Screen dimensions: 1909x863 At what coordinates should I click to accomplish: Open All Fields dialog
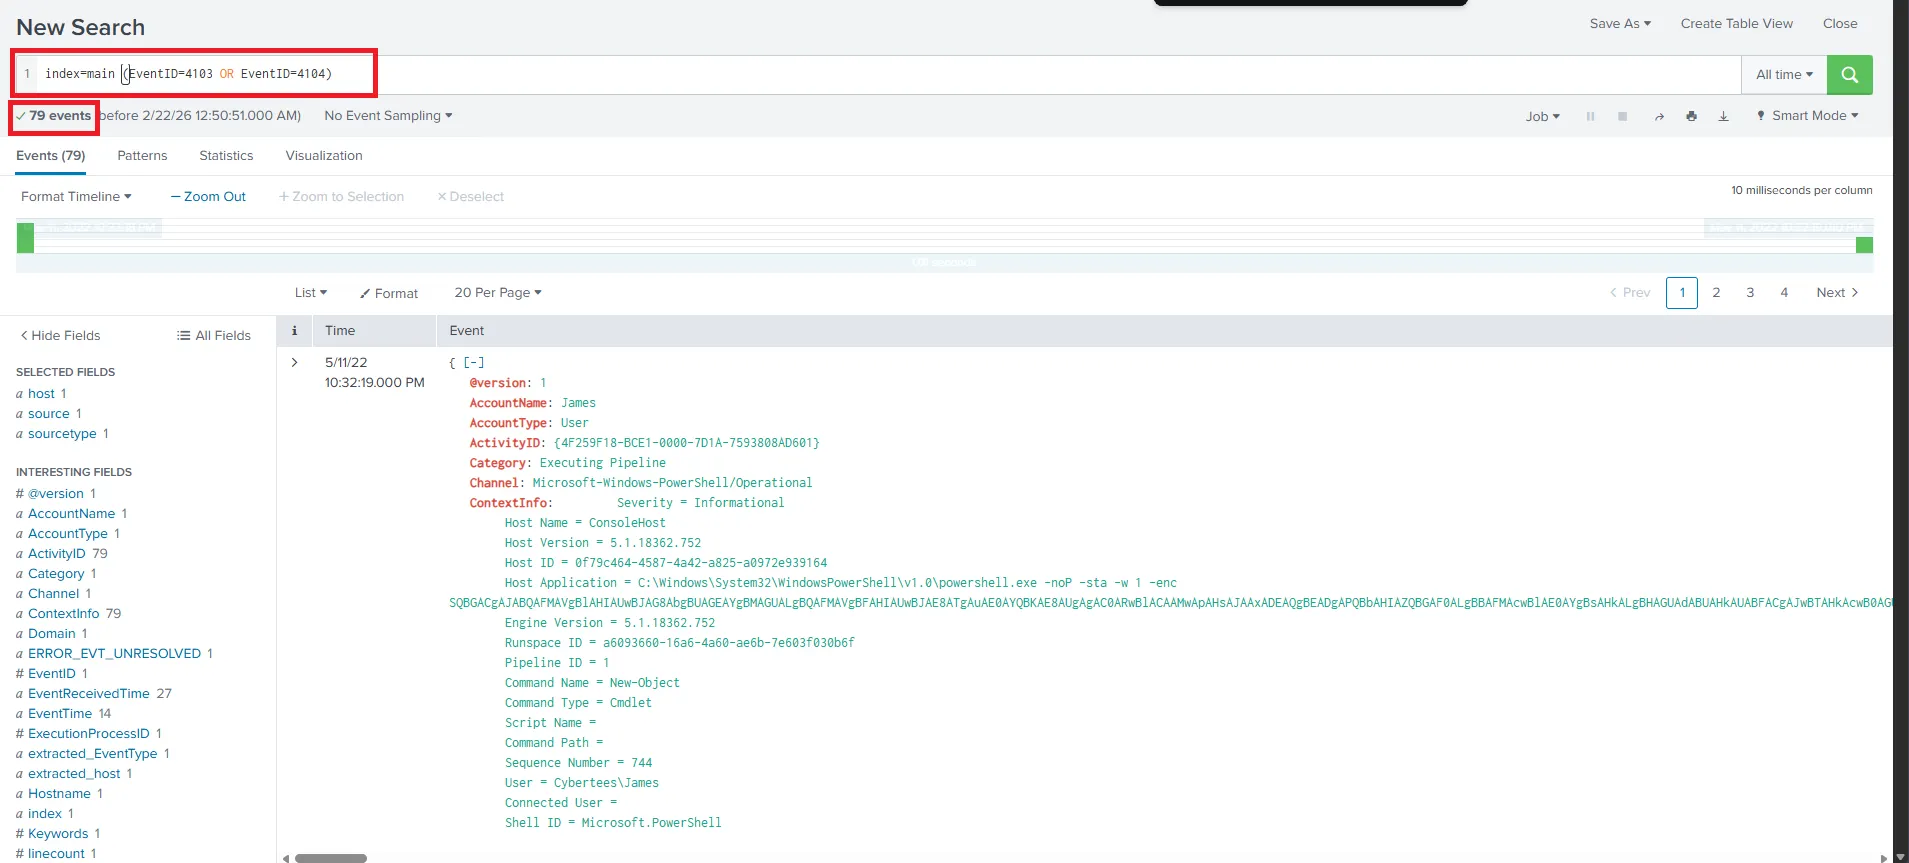[214, 335]
